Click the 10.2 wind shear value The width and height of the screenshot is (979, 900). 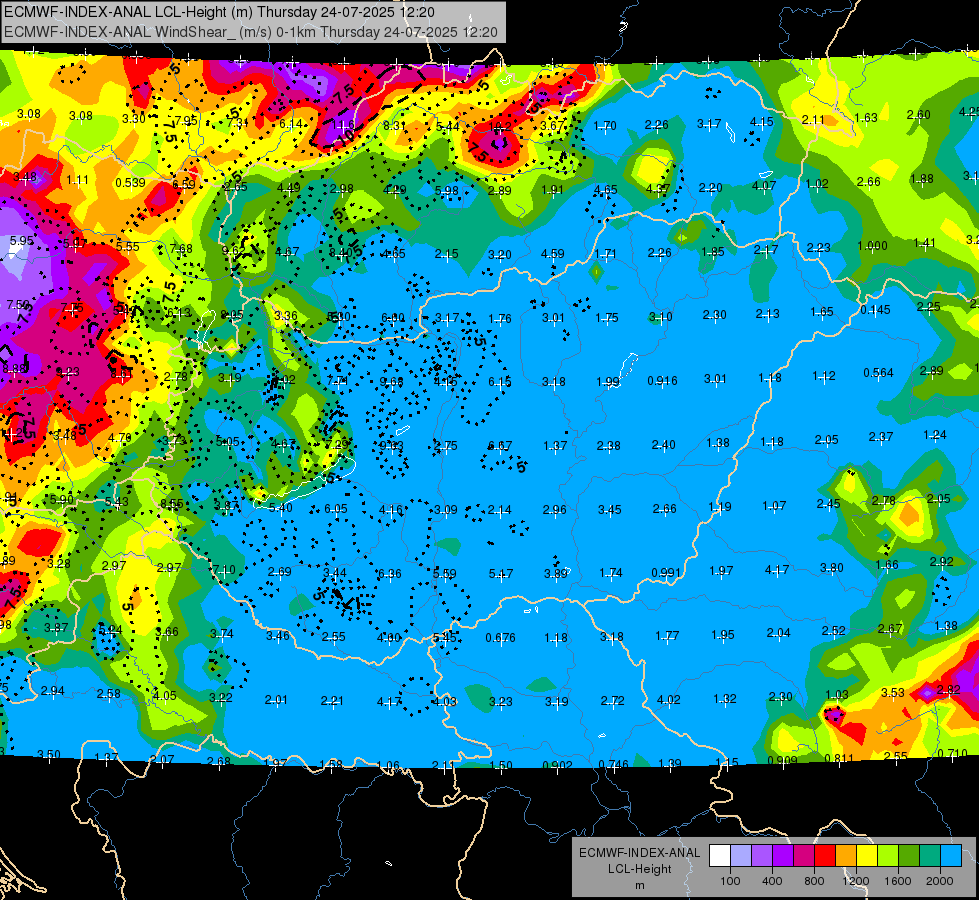click(x=500, y=127)
